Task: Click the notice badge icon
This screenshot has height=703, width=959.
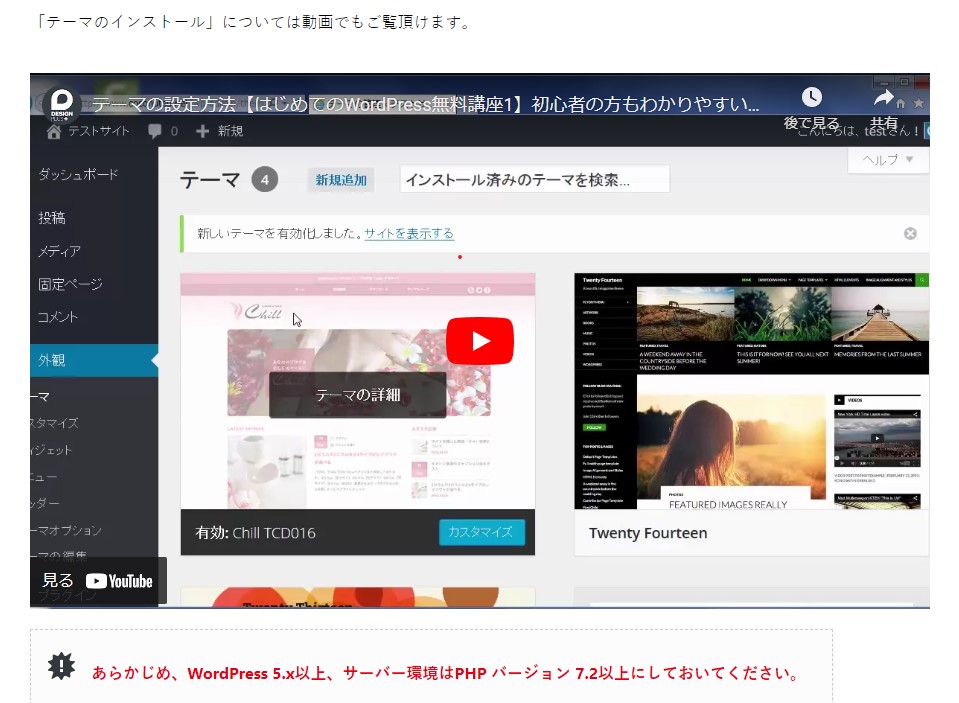Action: pyautogui.click(x=62, y=666)
